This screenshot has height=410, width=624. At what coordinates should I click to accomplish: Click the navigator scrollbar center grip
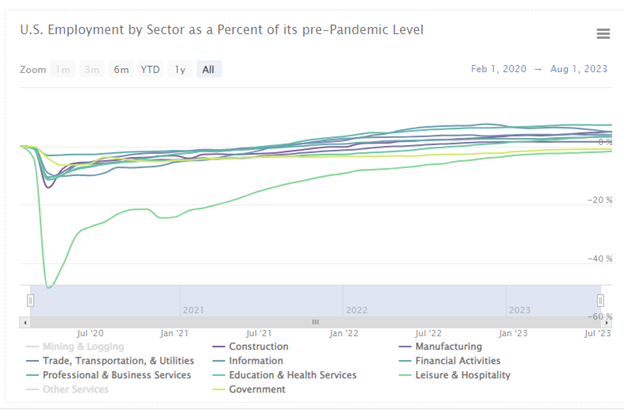pyautogui.click(x=315, y=322)
